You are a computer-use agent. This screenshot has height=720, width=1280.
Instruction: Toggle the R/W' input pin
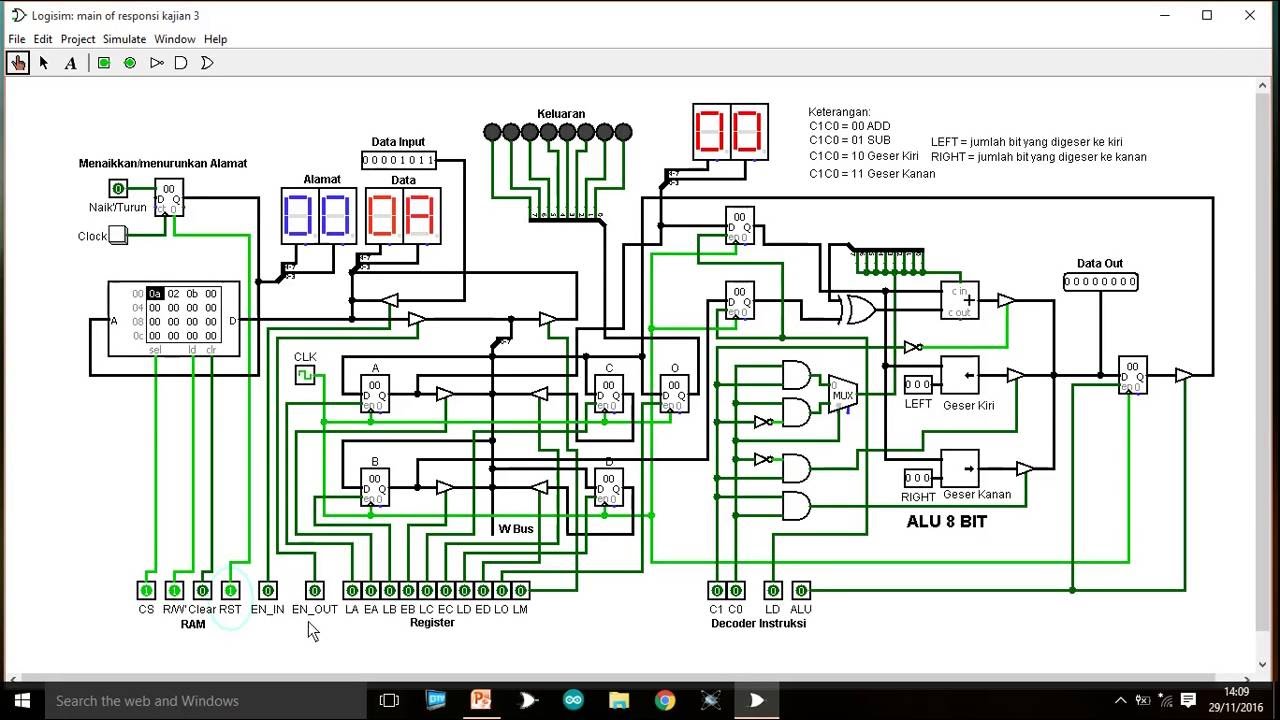[x=175, y=590]
